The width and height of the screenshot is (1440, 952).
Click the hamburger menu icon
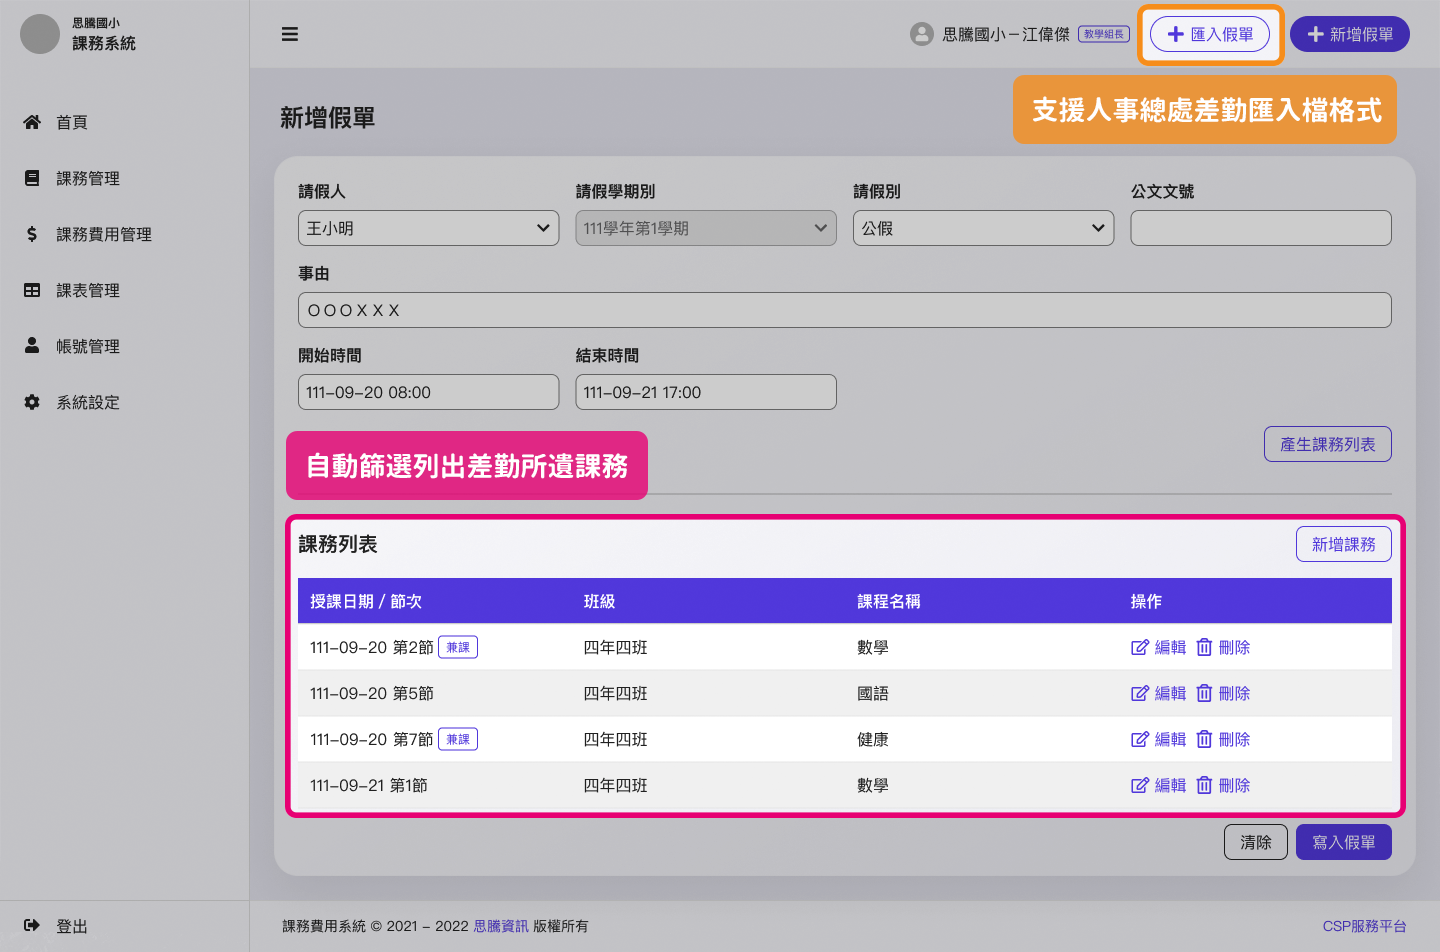pyautogui.click(x=290, y=34)
